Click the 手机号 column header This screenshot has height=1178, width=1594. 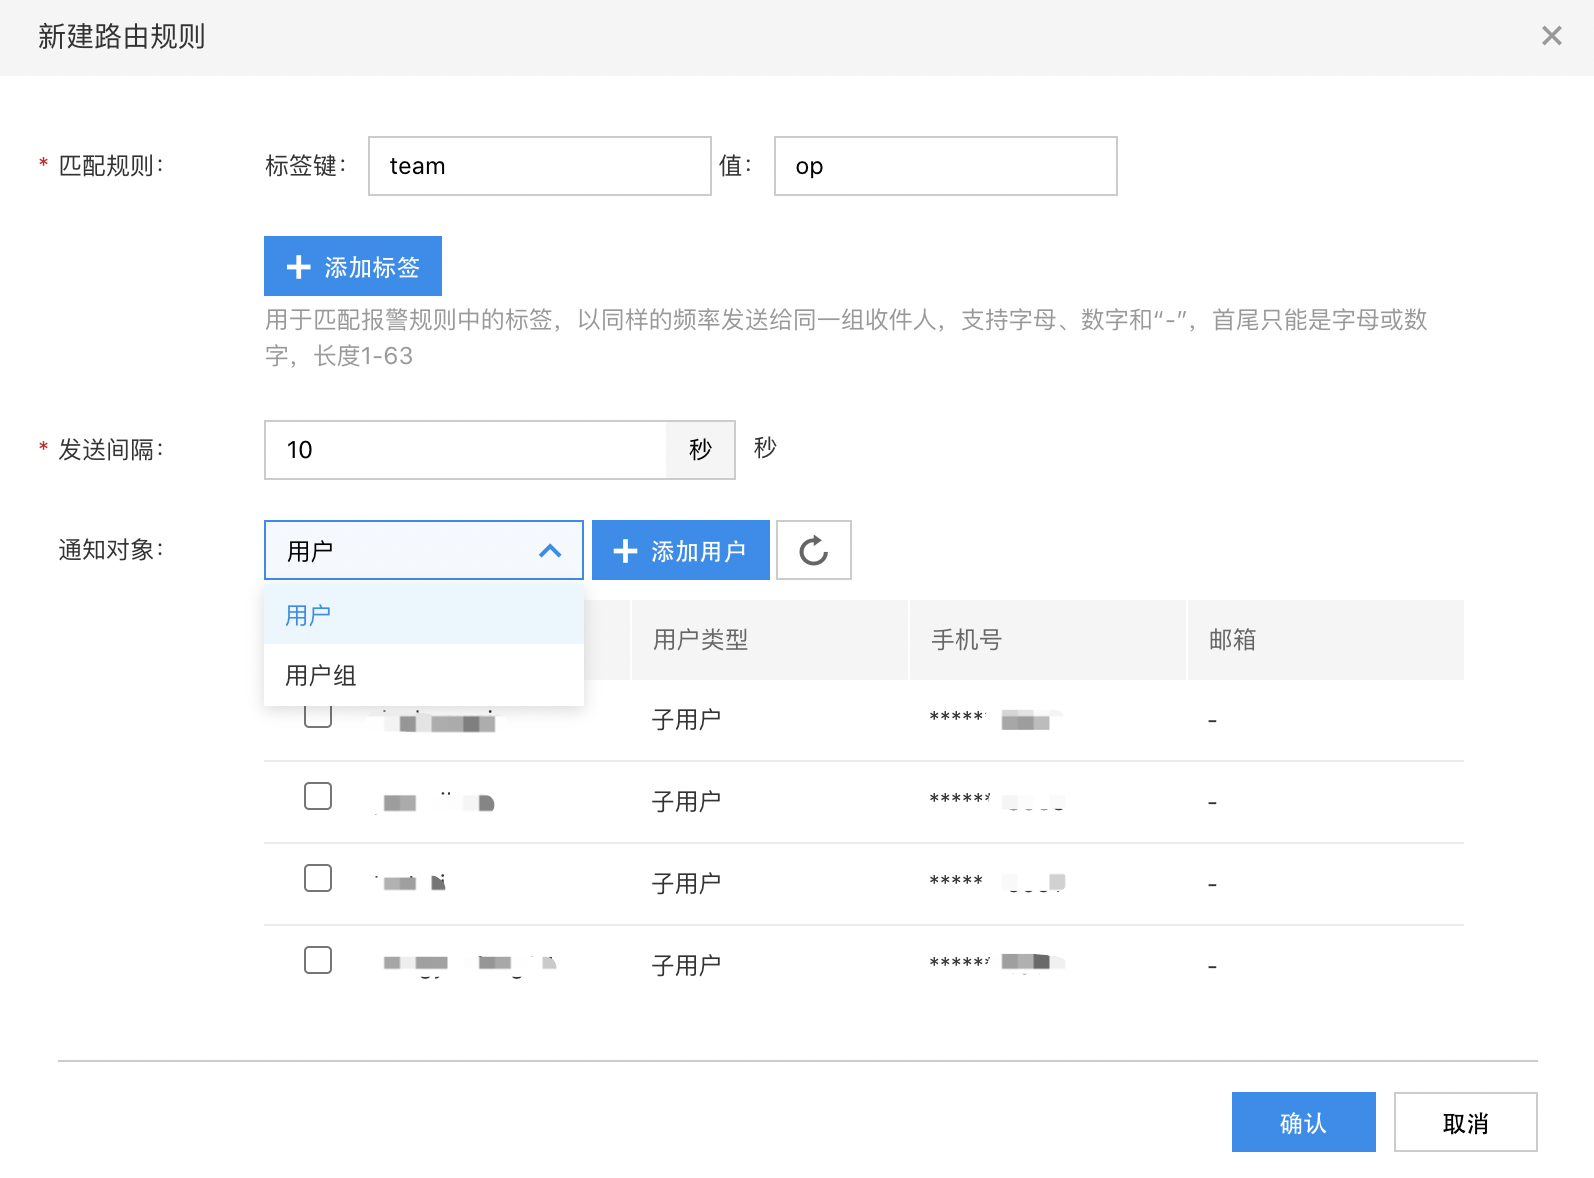coord(1048,640)
